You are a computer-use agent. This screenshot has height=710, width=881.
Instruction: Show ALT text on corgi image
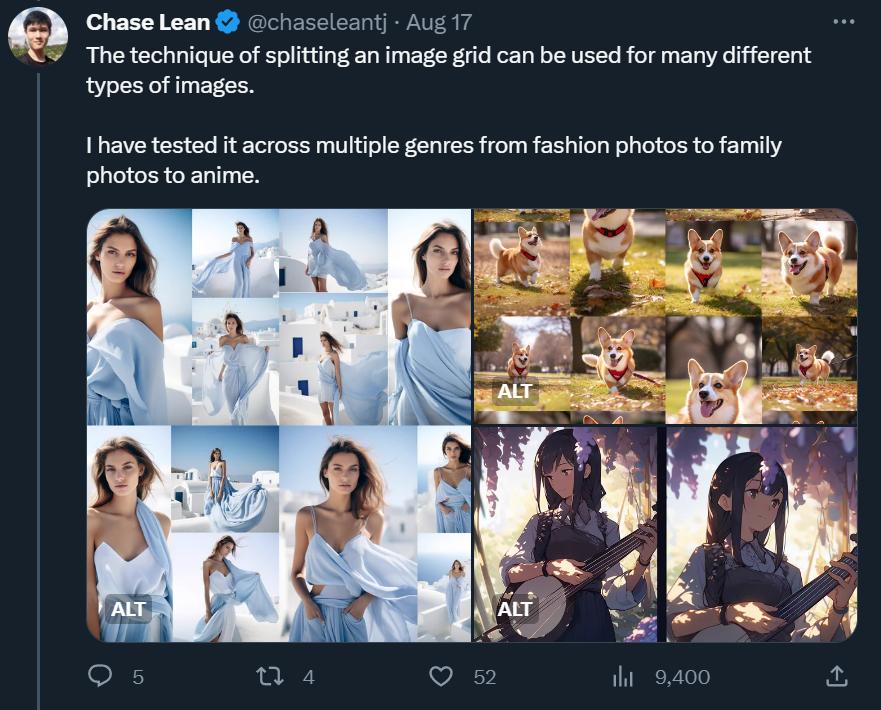[x=515, y=391]
